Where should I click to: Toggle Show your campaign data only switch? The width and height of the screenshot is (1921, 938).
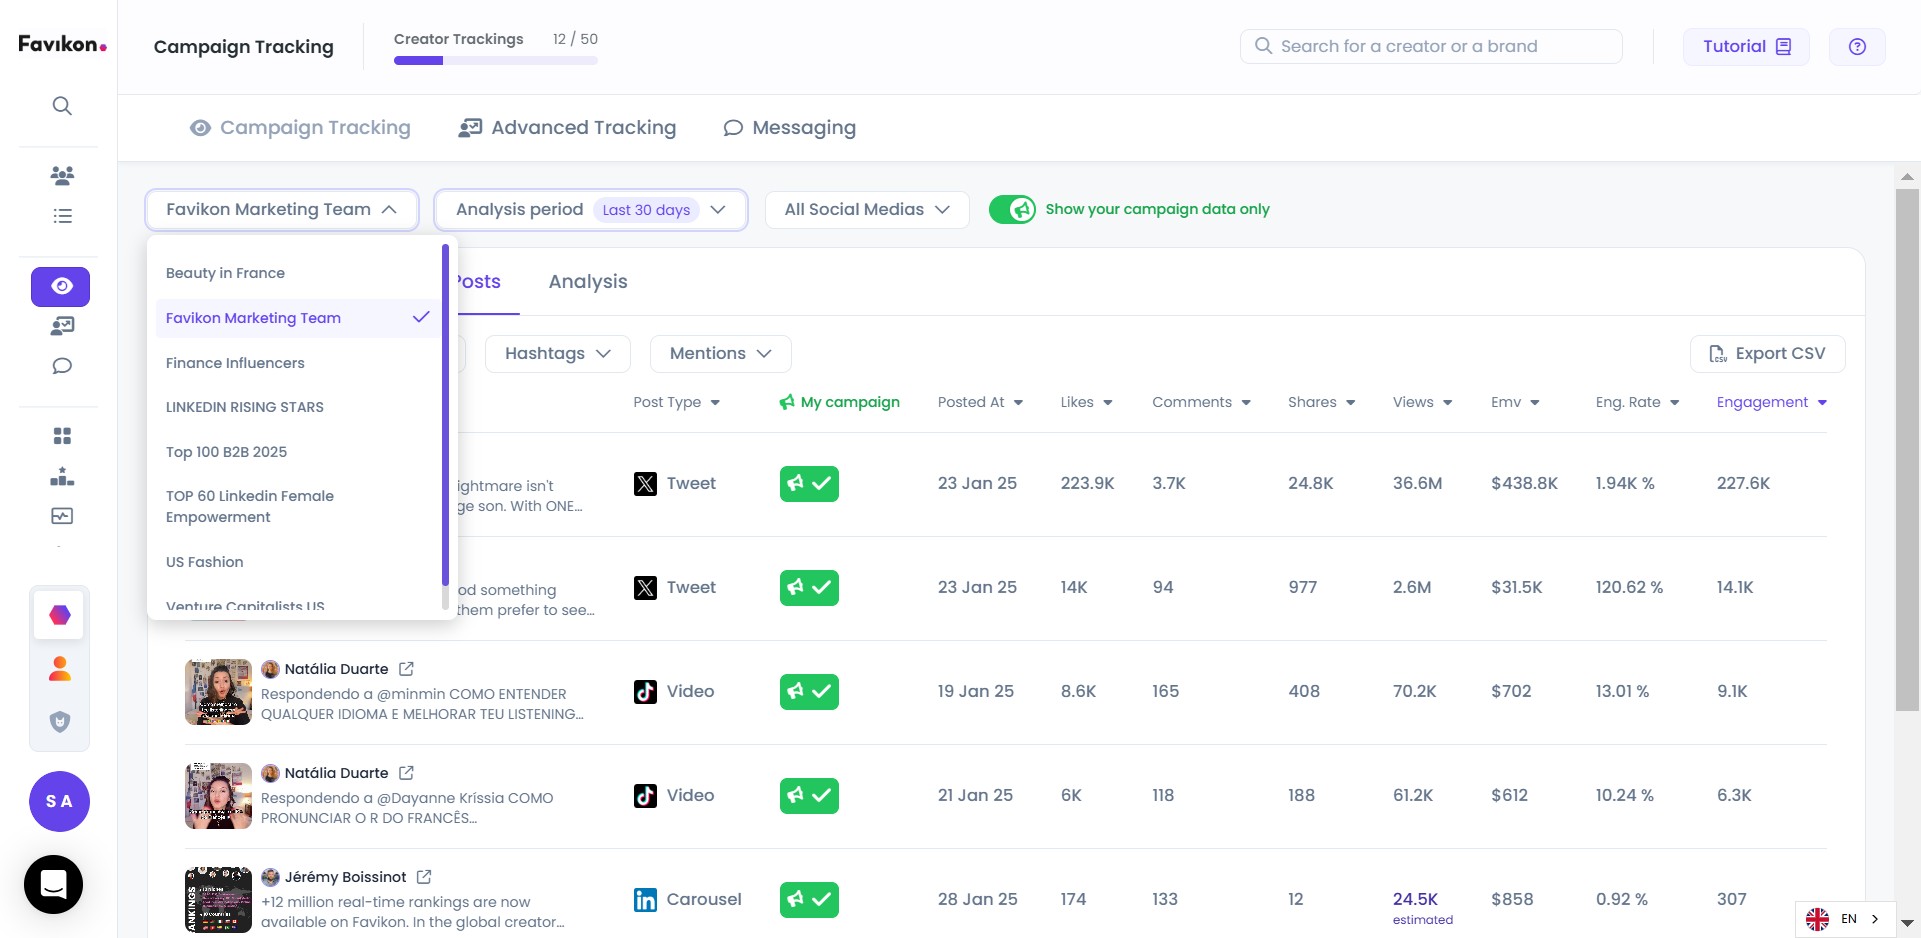click(x=1012, y=209)
